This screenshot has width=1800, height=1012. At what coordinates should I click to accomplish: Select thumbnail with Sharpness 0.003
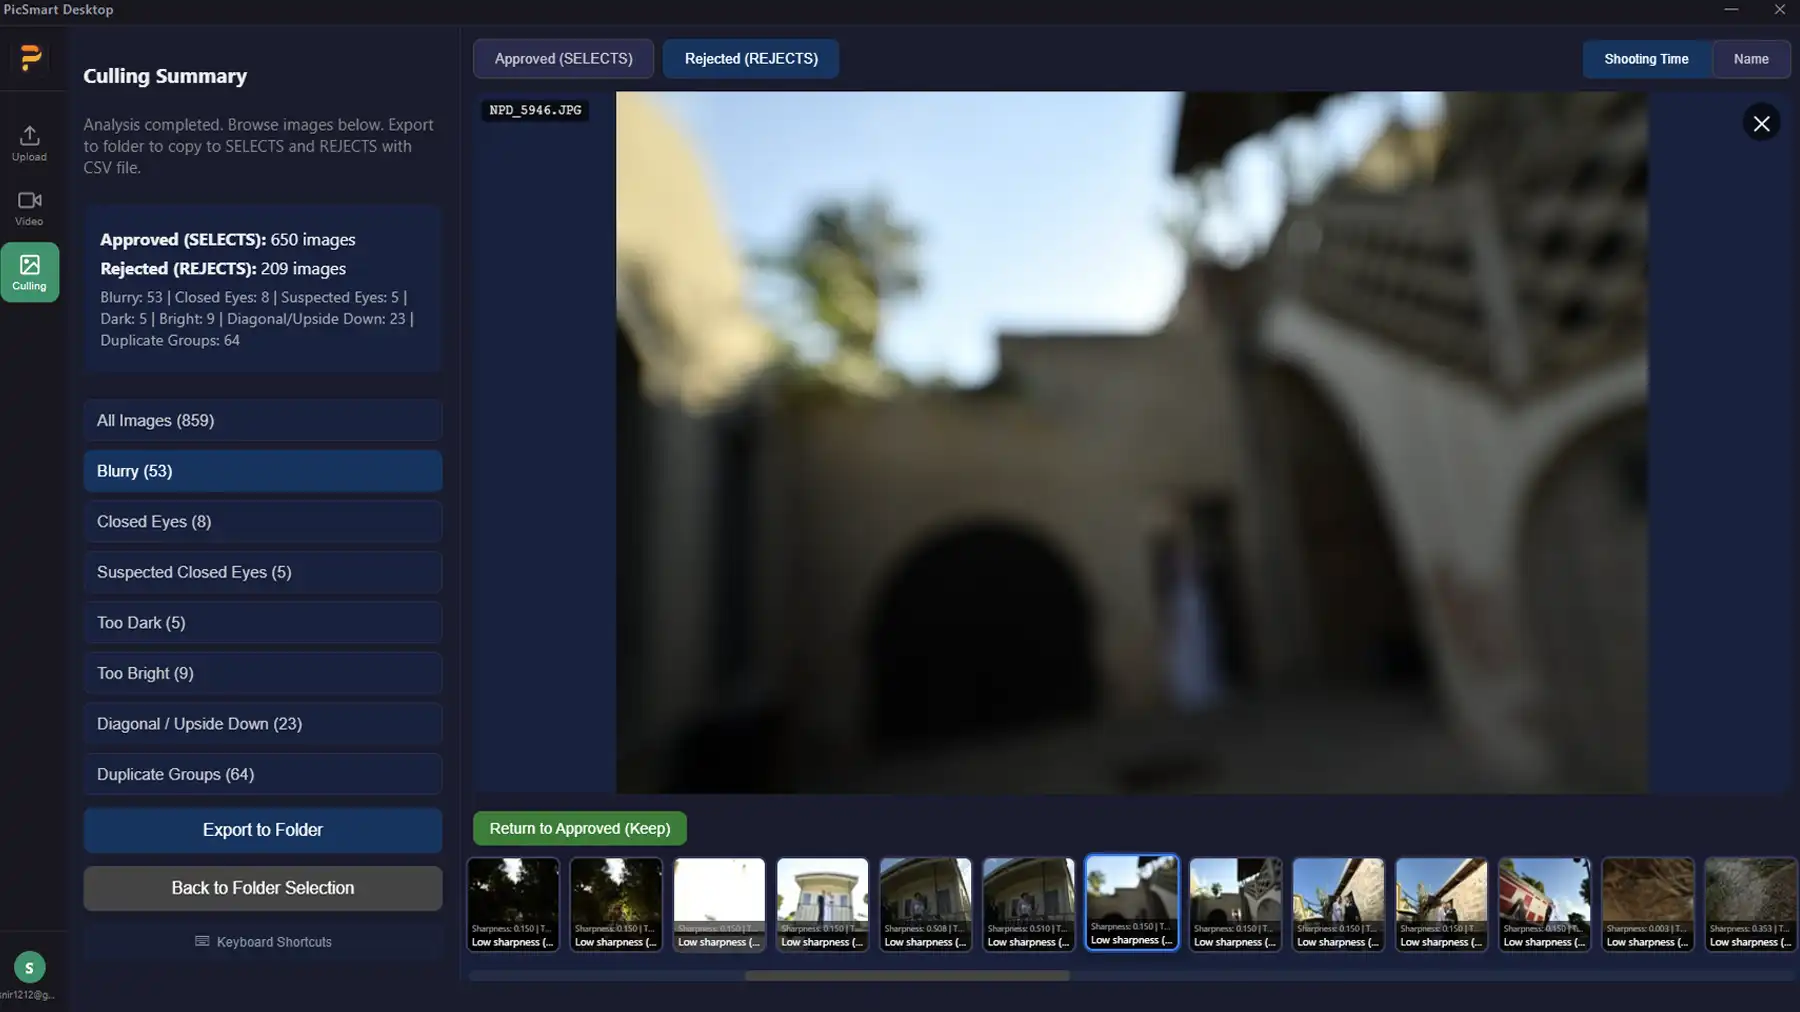tap(1648, 904)
